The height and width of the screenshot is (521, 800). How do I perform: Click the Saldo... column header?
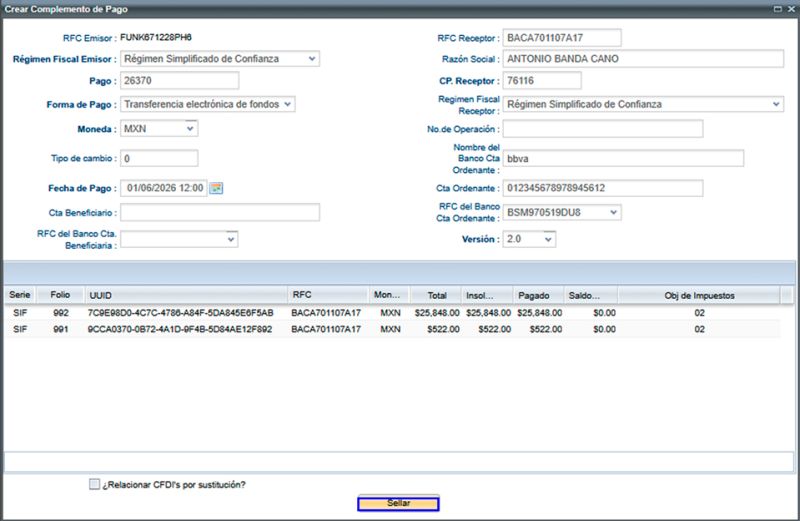591,295
